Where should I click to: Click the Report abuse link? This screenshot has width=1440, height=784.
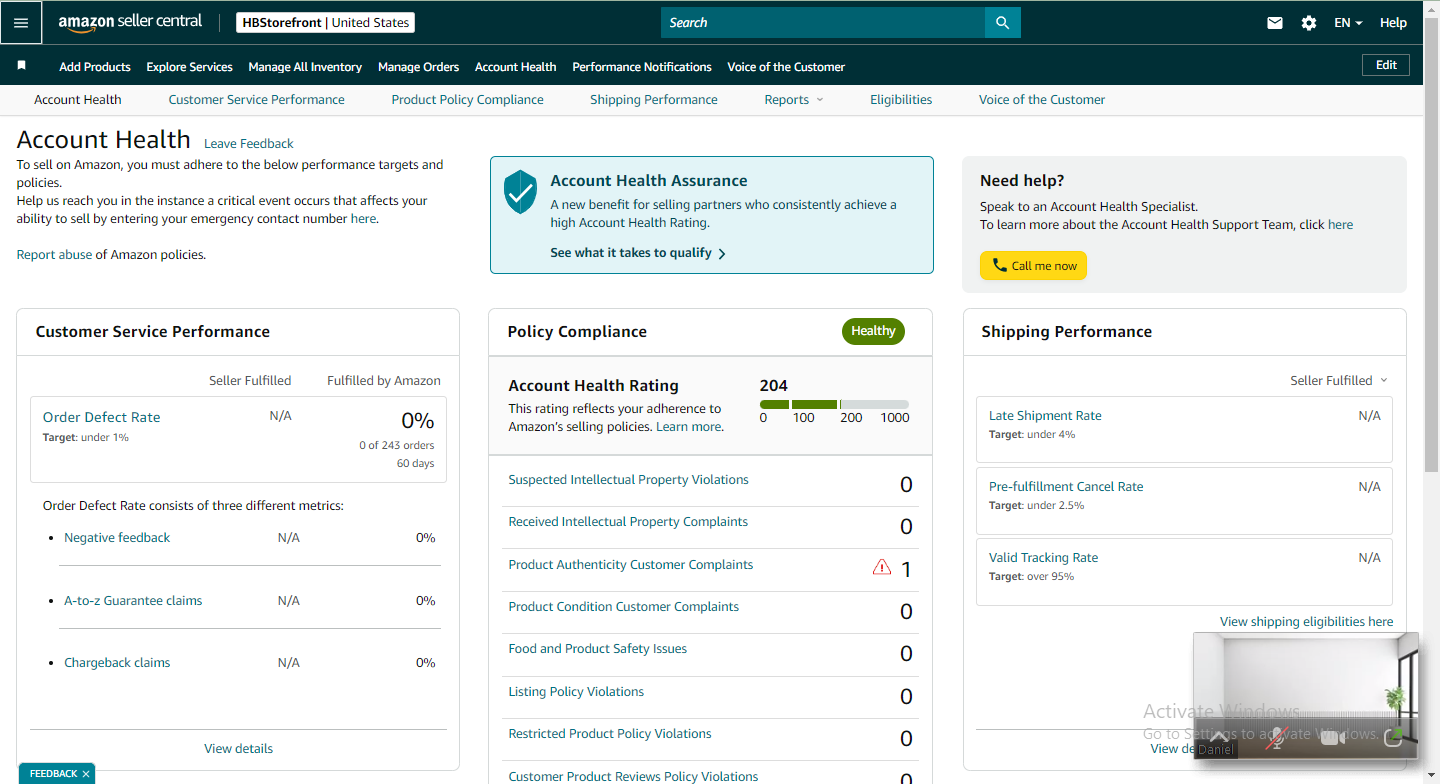tap(54, 255)
